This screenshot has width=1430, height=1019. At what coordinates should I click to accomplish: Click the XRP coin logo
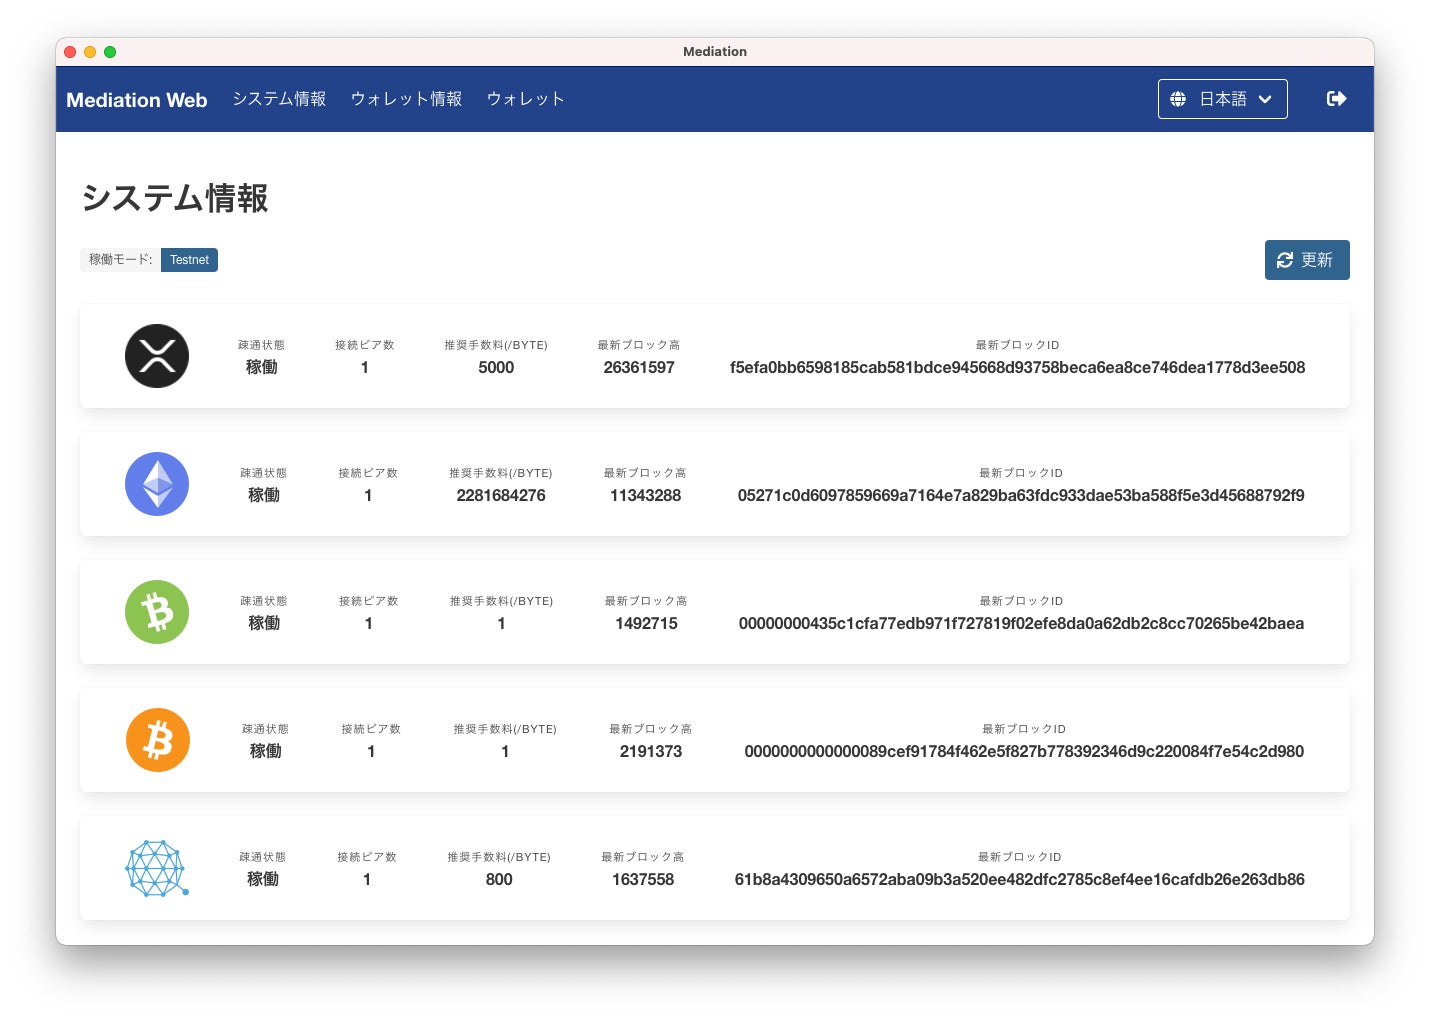point(157,356)
